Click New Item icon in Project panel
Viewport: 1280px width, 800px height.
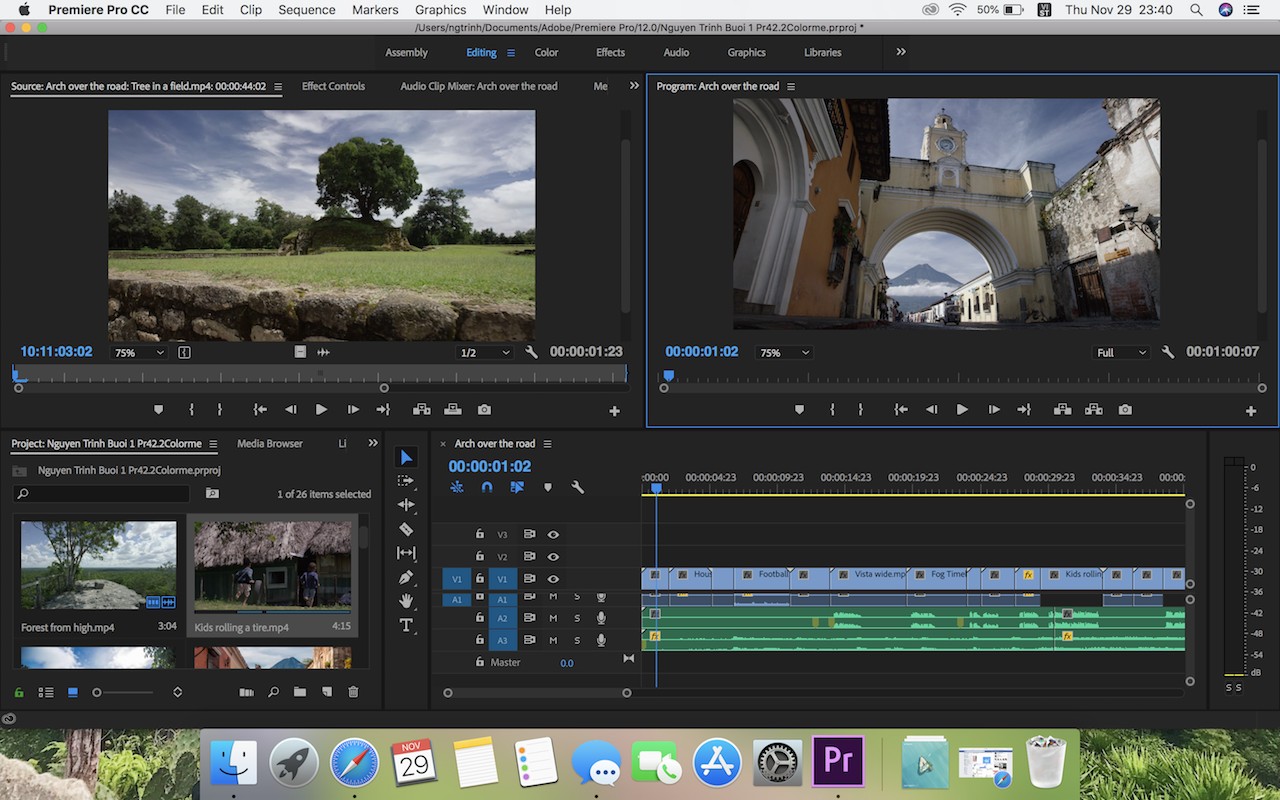point(326,692)
